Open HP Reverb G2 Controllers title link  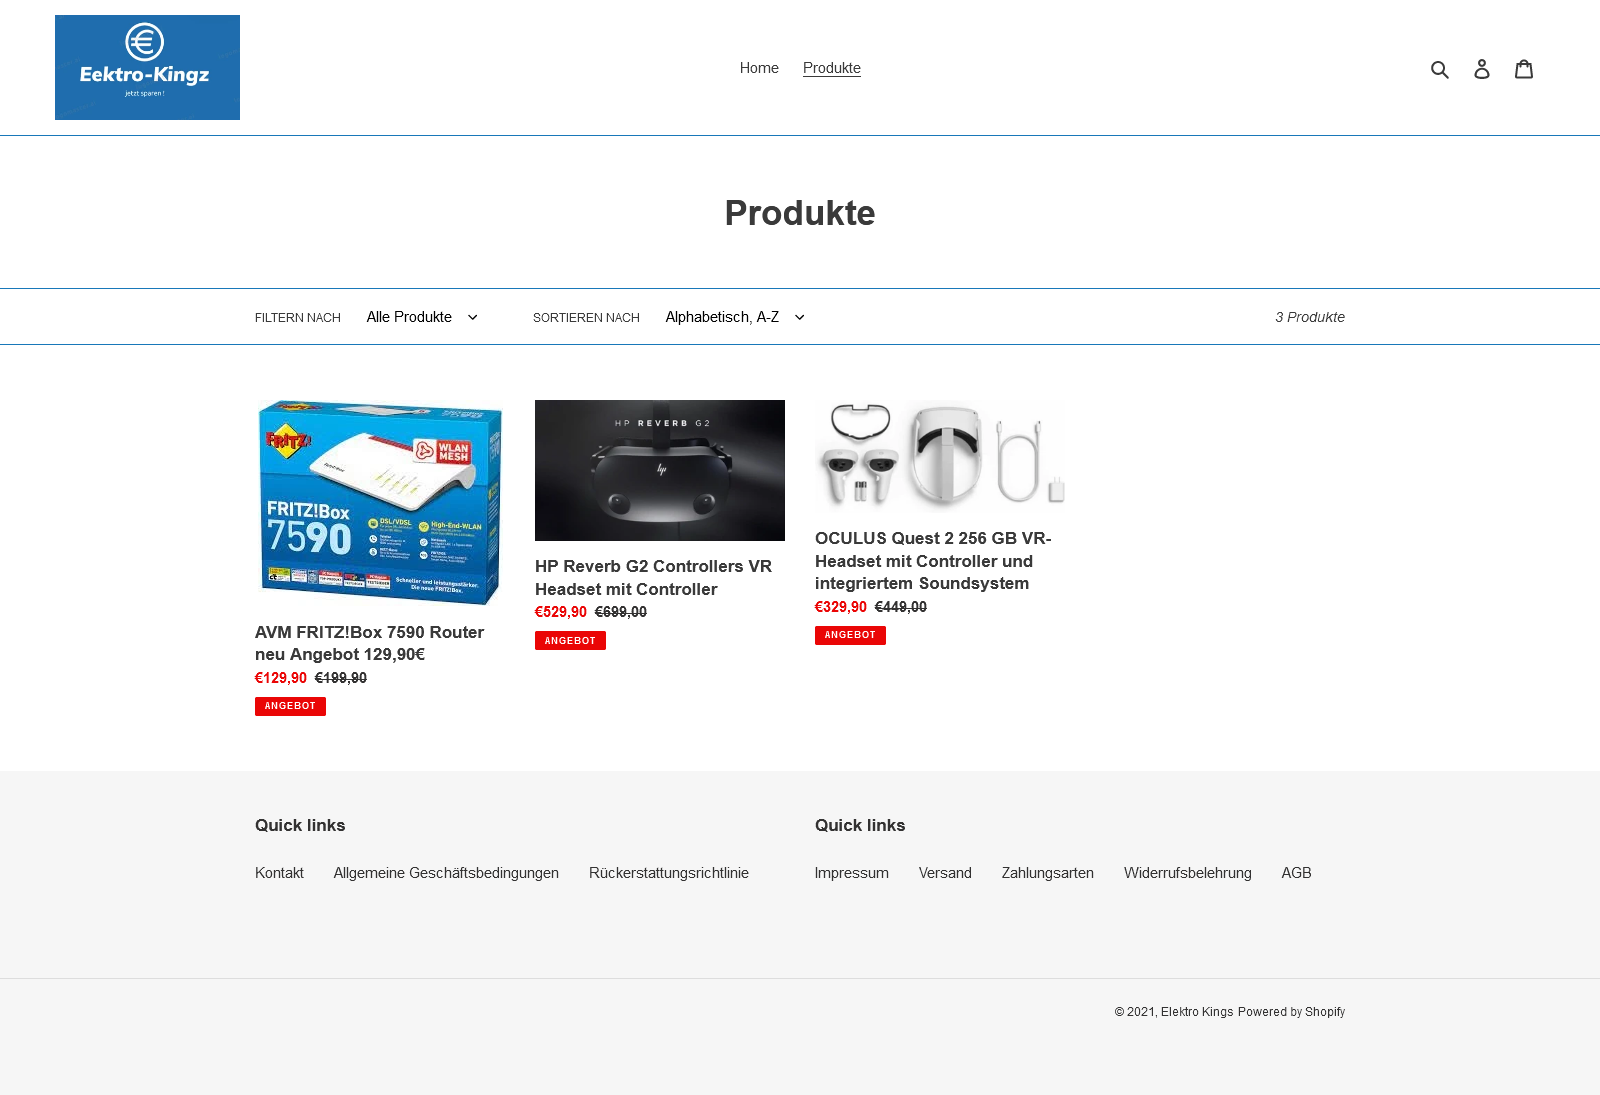click(x=653, y=578)
